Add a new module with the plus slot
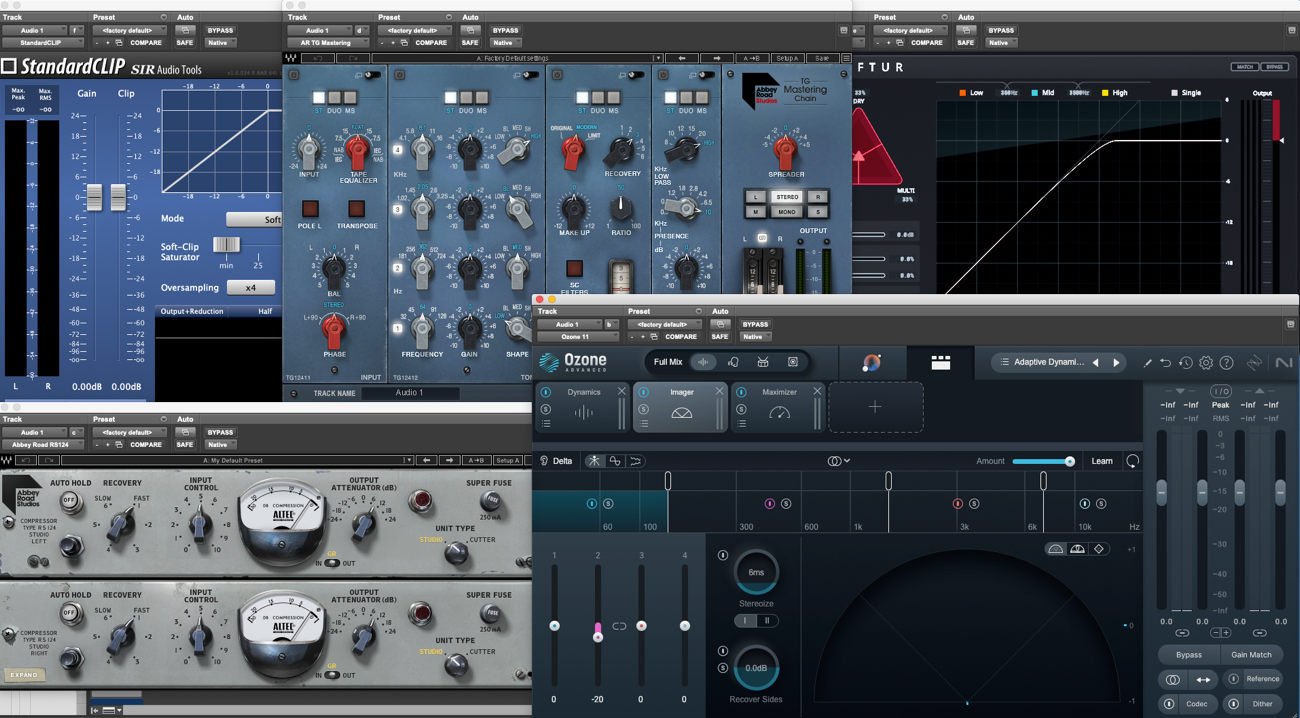This screenshot has width=1300, height=718. pyautogui.click(x=875, y=407)
